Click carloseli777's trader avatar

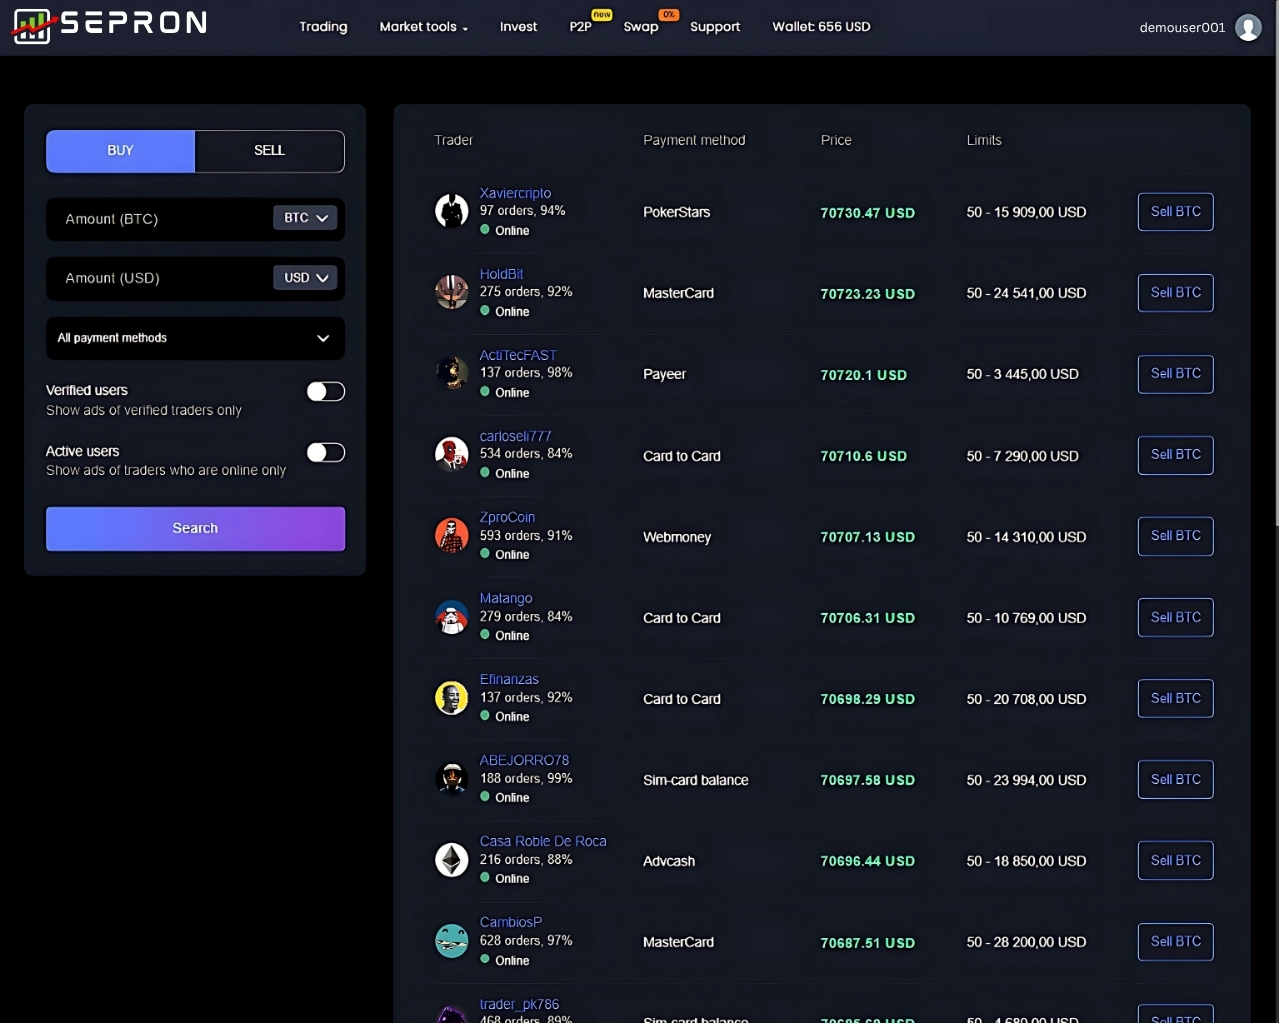451,454
